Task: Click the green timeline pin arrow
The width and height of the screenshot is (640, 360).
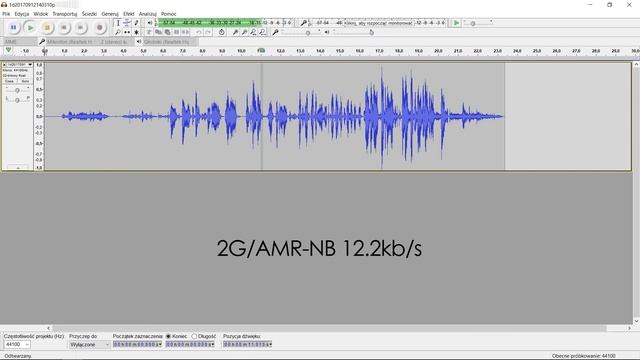Action: [8, 50]
